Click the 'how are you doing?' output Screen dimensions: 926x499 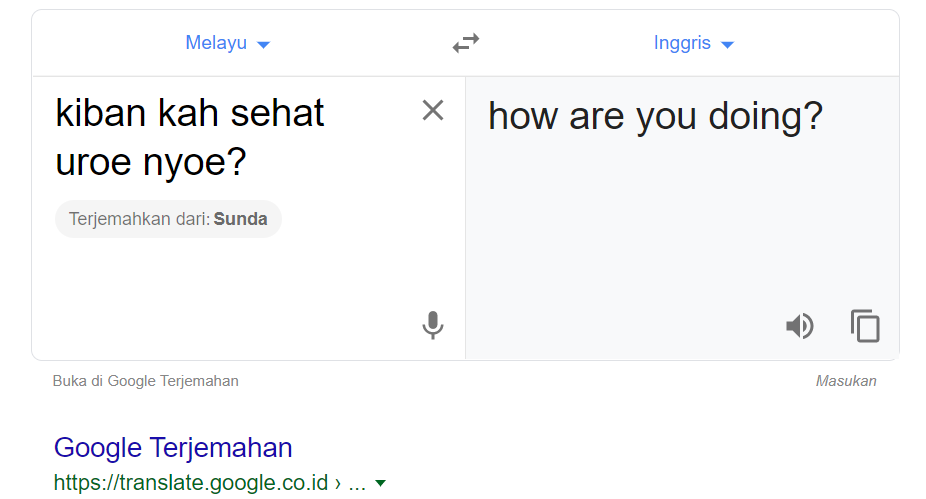655,116
